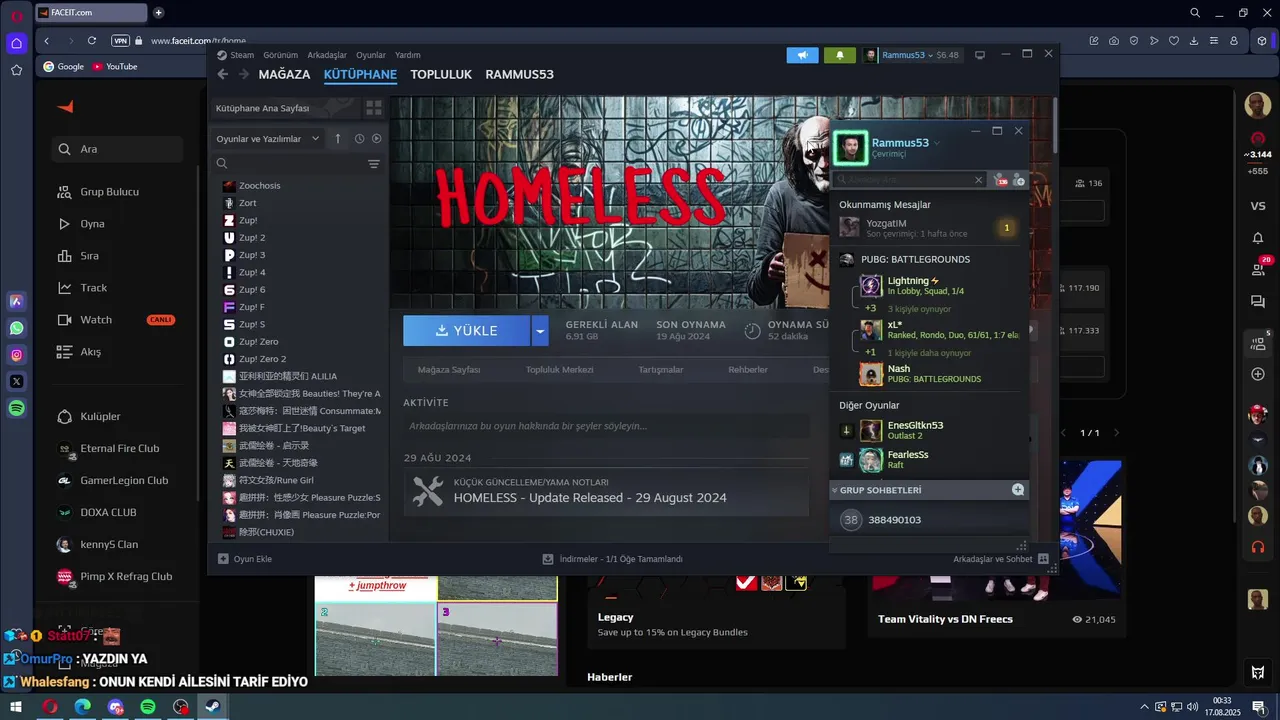
Task: Click the FACEIT logo at sidebar top
Action: click(x=66, y=107)
